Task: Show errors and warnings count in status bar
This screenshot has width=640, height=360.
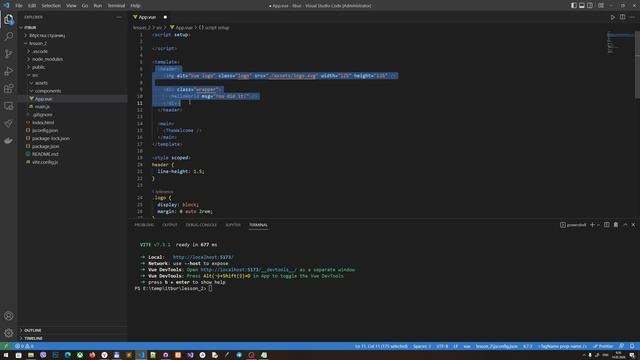Action: [24, 346]
